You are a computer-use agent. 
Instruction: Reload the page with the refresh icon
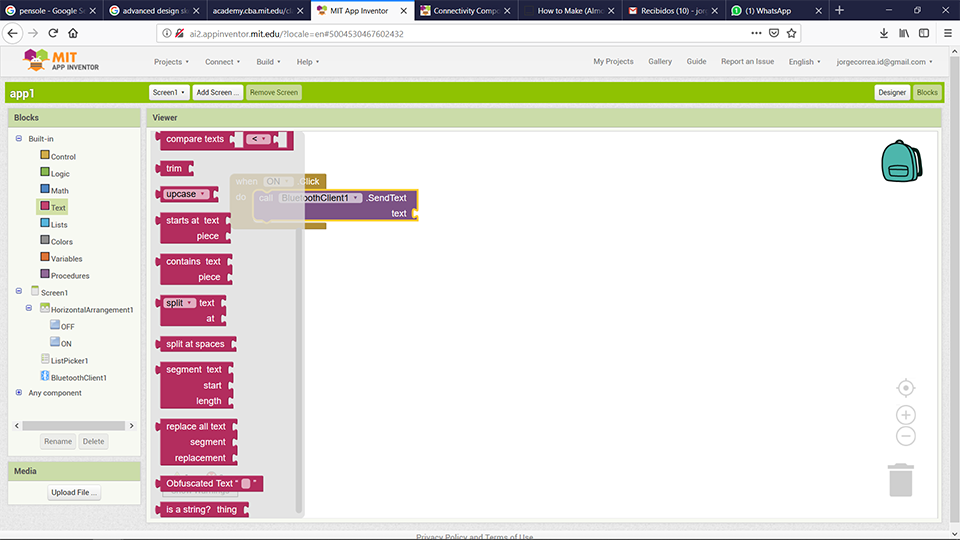click(53, 33)
